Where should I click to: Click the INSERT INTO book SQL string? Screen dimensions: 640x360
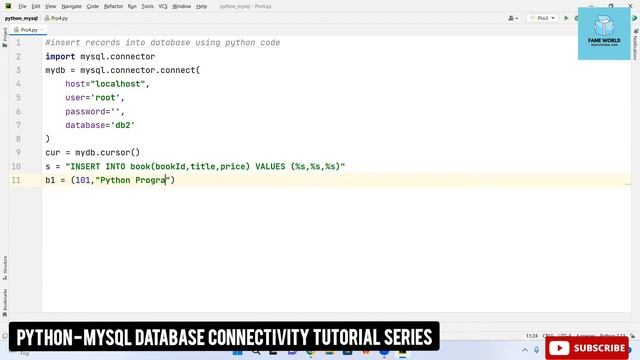(205, 167)
